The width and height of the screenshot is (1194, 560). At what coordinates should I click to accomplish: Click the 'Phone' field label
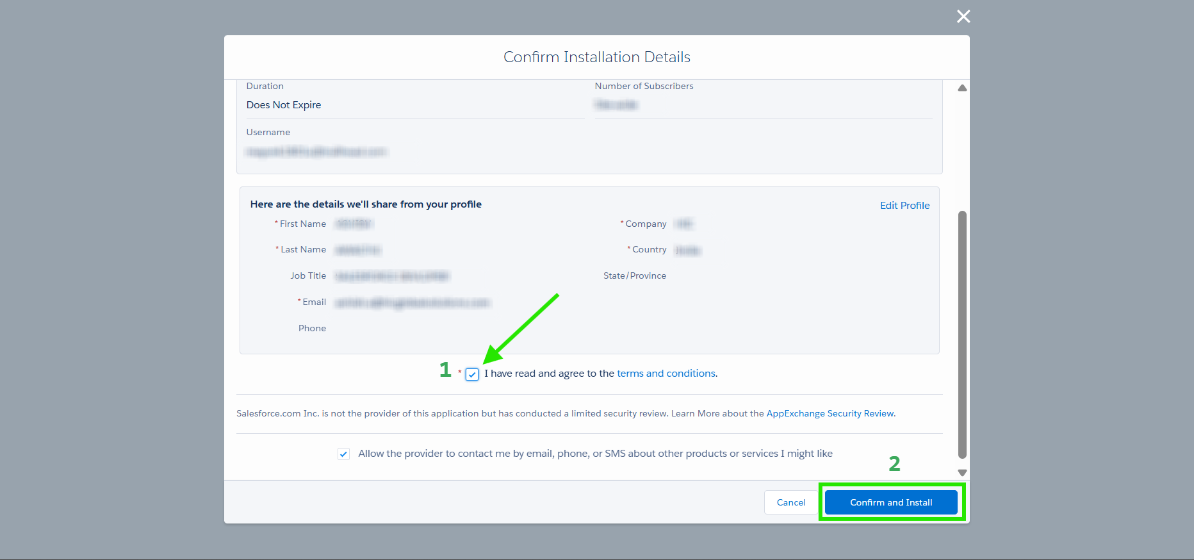click(x=312, y=328)
